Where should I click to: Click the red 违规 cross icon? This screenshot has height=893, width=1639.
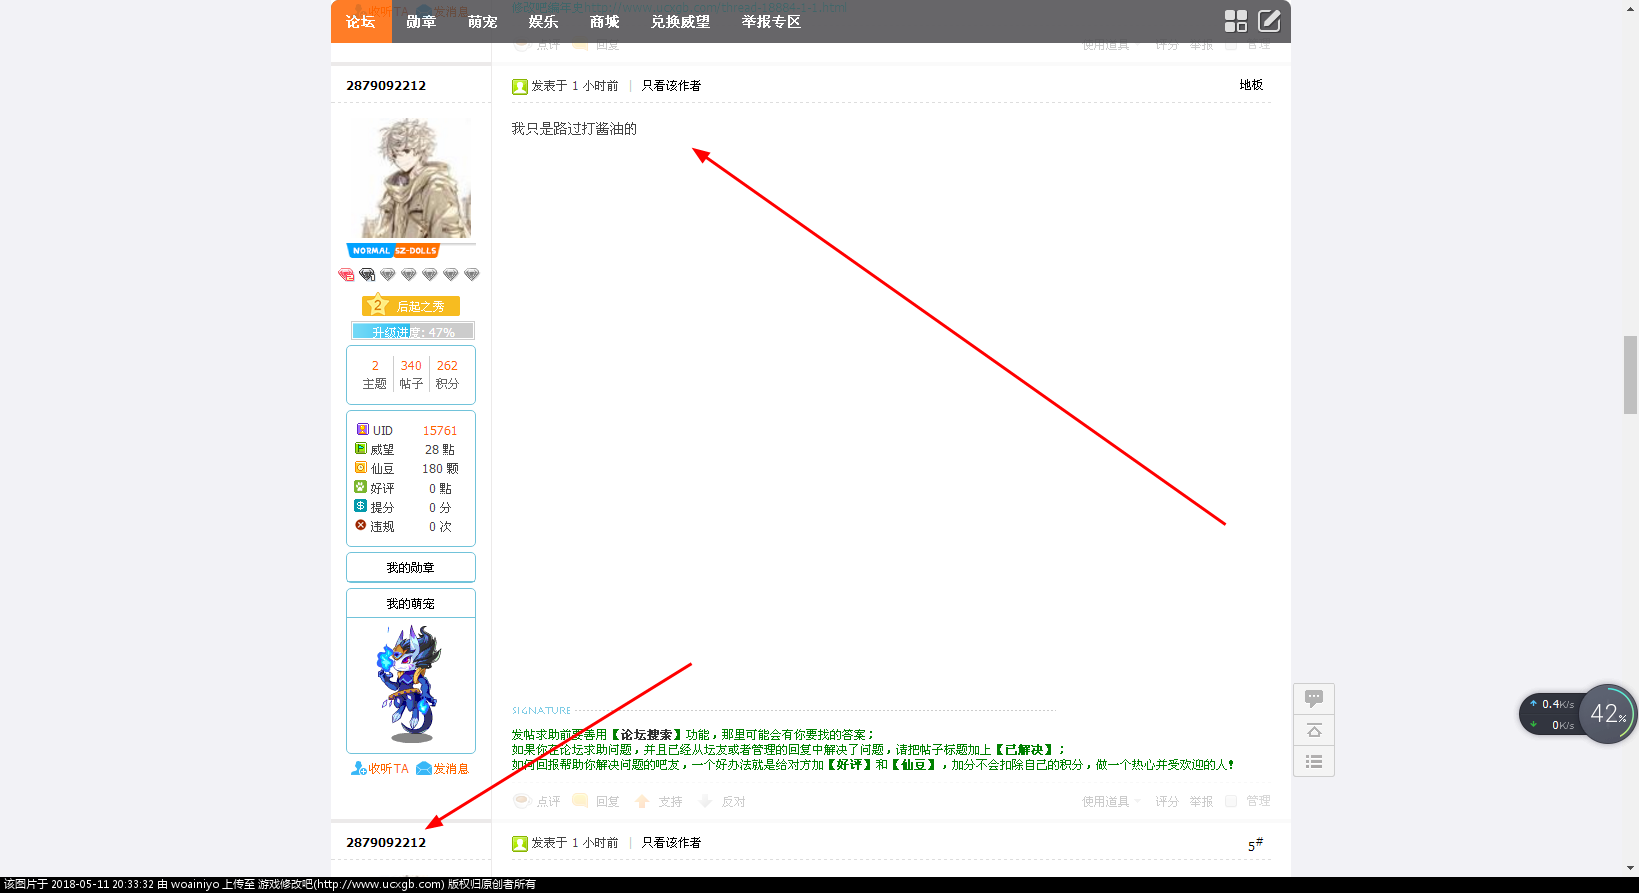point(361,525)
